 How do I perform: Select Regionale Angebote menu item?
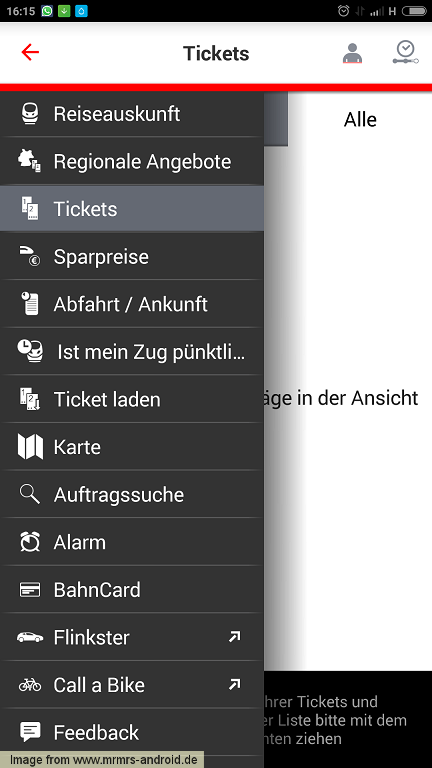[x=132, y=161]
